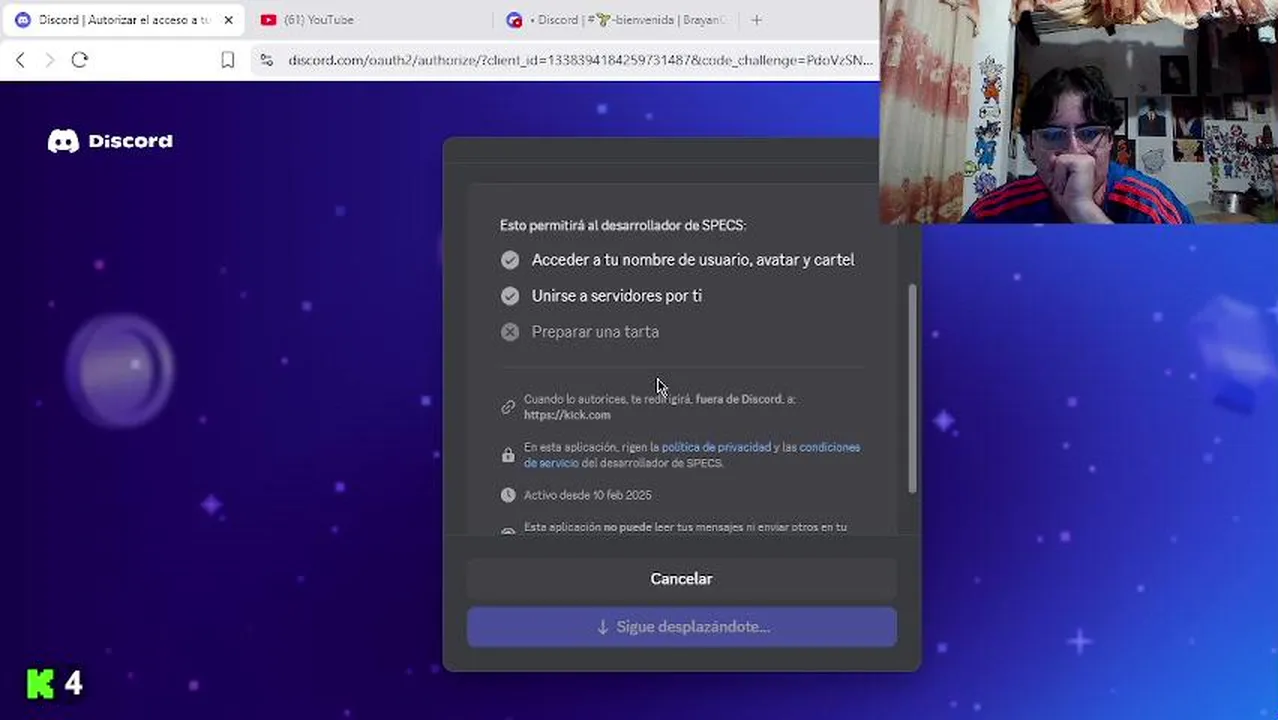The height and width of the screenshot is (720, 1278).
Task: Click the Discord logo on the page
Action: (x=110, y=141)
